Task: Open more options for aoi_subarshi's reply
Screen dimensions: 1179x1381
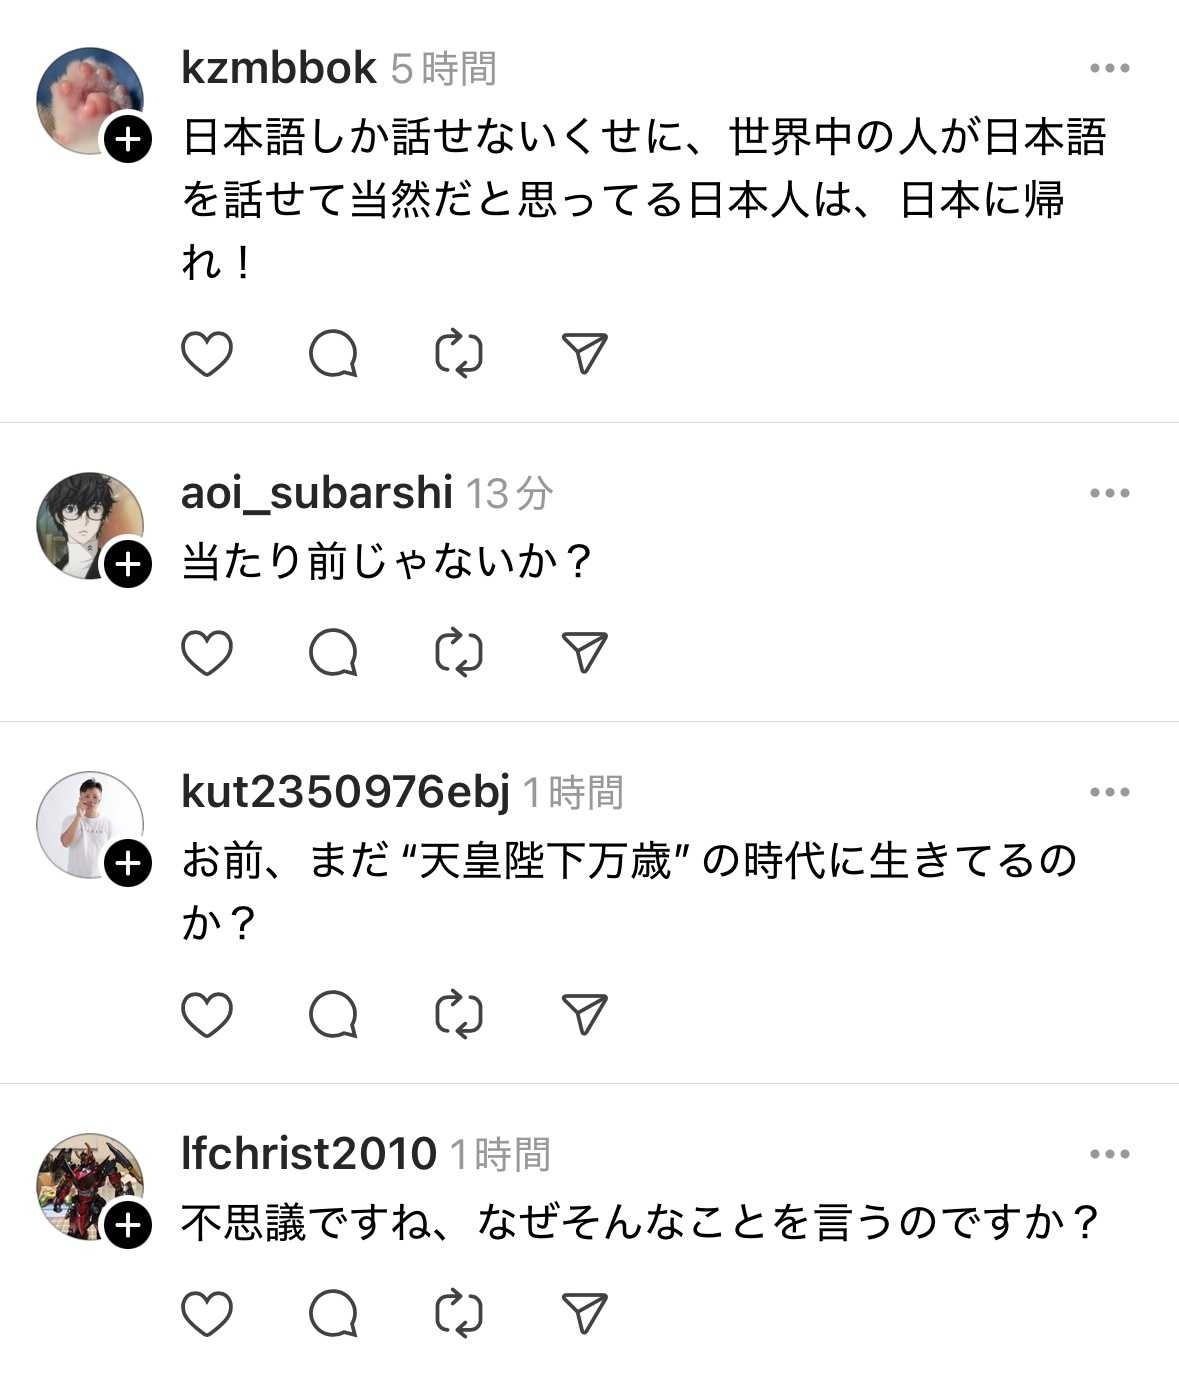Action: coord(1109,493)
